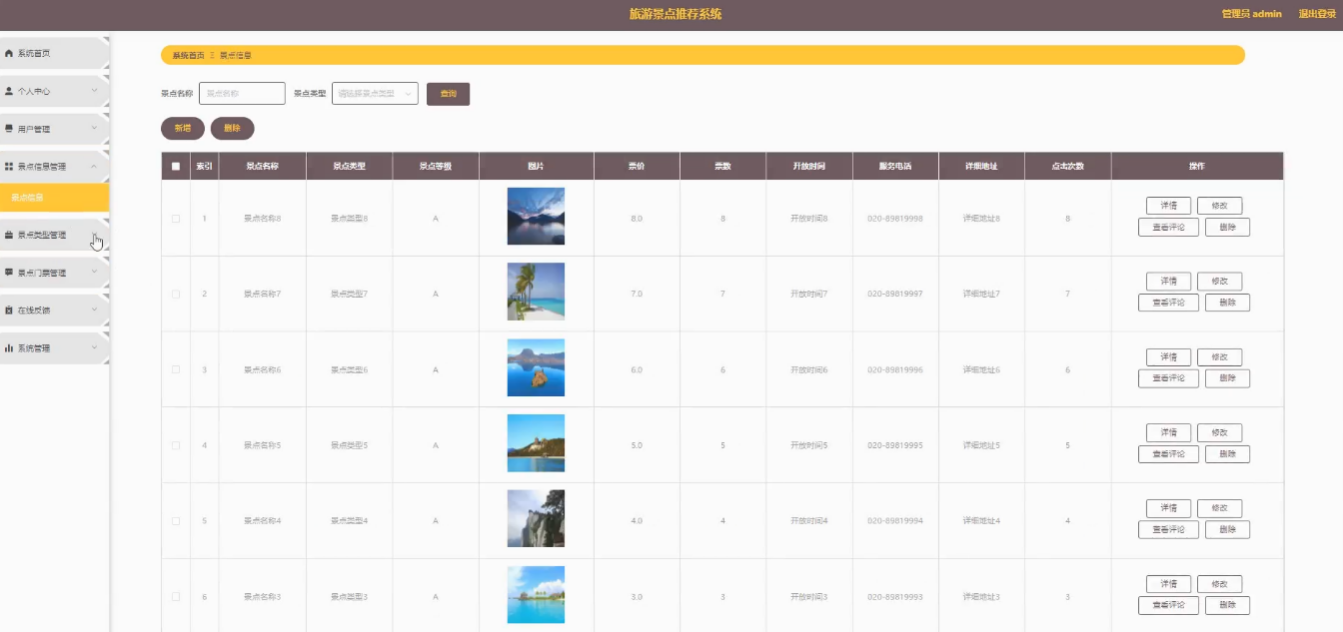Click the 查询 search button
The width and height of the screenshot is (1343, 632).
(448, 94)
